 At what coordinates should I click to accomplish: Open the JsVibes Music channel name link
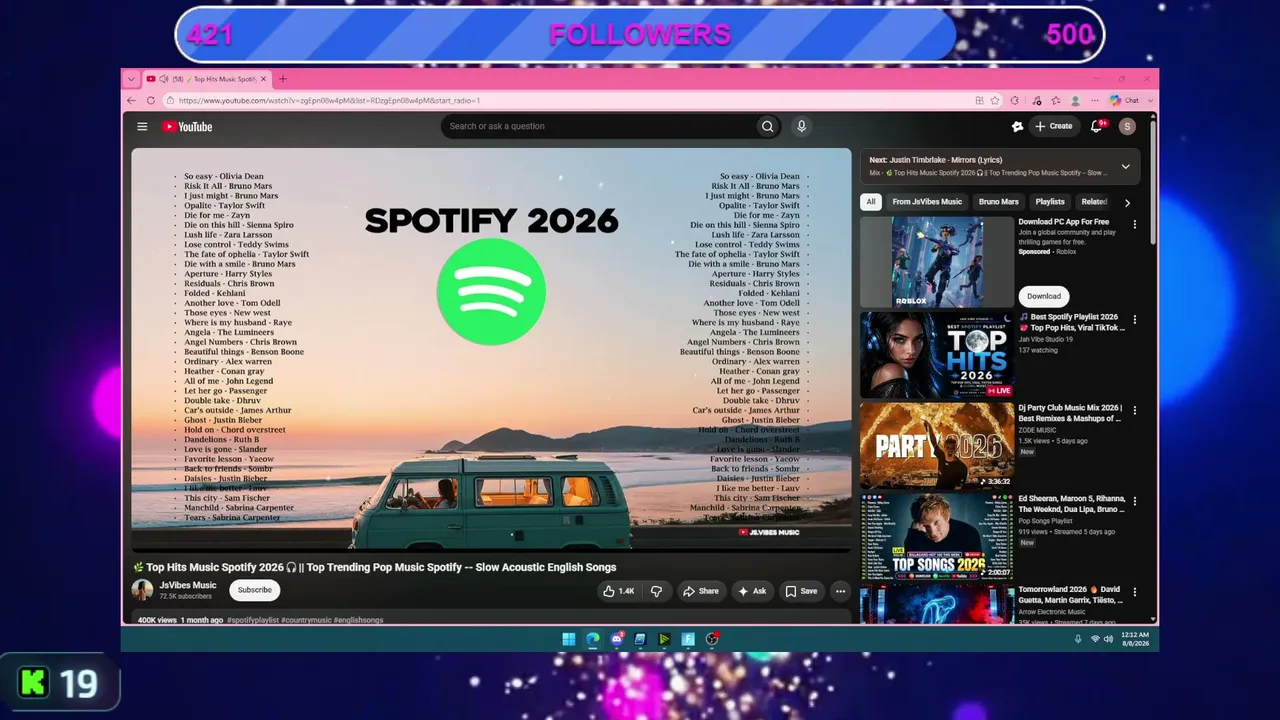pos(188,585)
